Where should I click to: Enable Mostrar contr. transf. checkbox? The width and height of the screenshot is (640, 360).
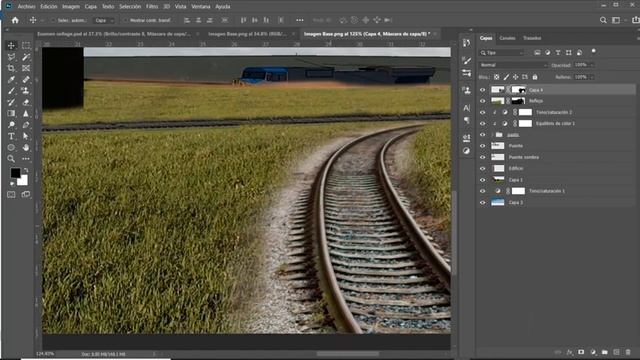(x=125, y=20)
